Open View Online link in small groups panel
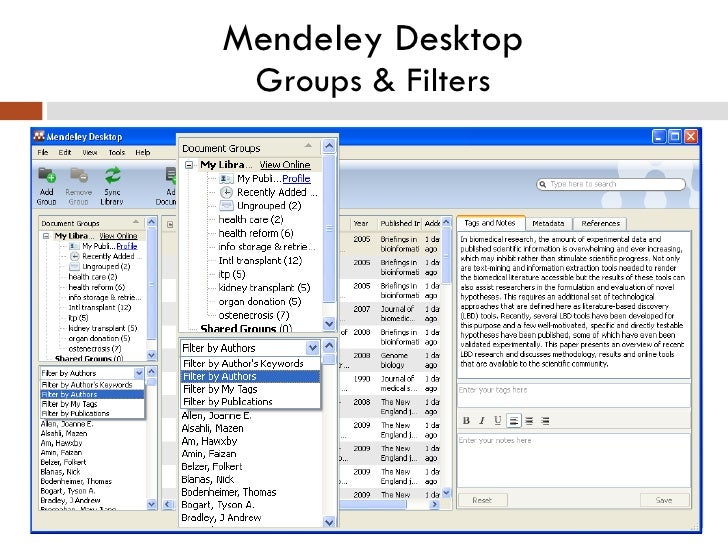 point(118,236)
